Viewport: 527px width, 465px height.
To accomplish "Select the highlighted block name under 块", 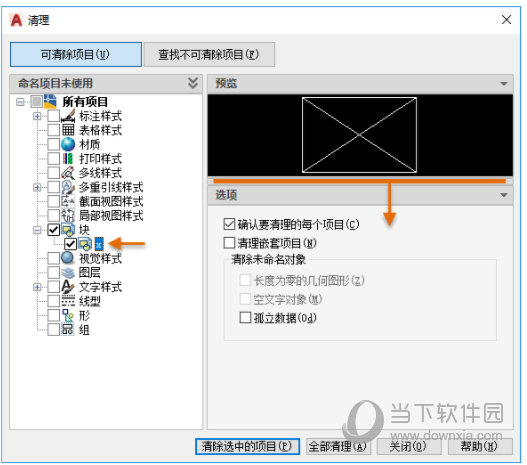I will 99,244.
